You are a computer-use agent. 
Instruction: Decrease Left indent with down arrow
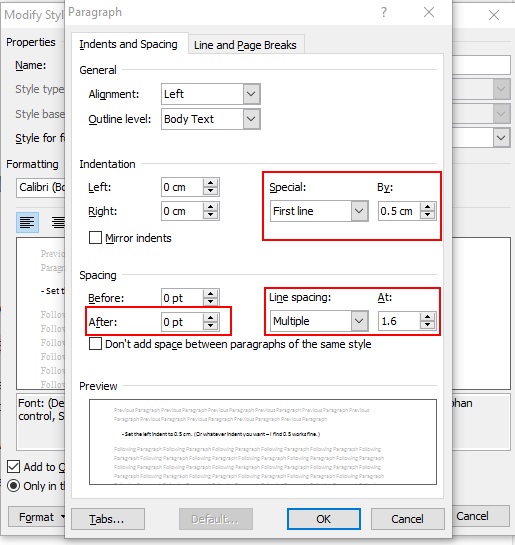pyautogui.click(x=211, y=191)
